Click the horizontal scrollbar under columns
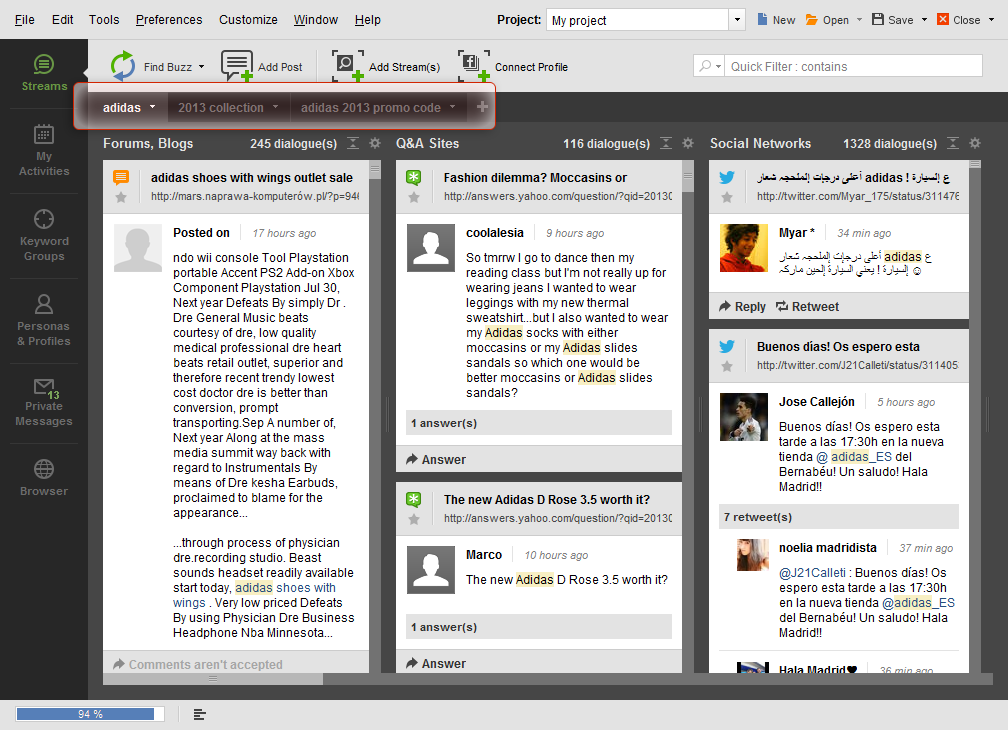This screenshot has height=730, width=1008. [x=213, y=679]
